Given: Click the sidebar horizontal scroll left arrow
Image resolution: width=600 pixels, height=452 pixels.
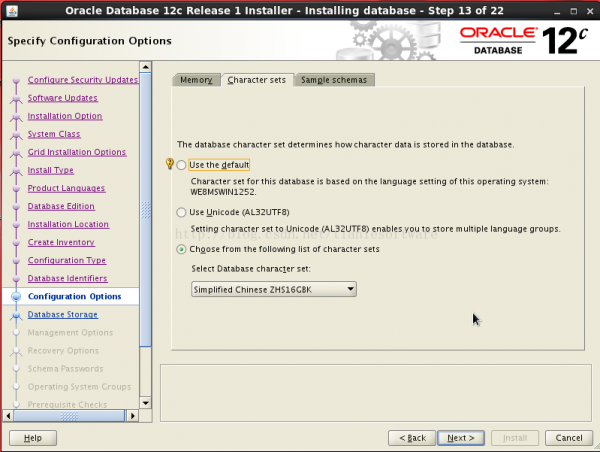Looking at the screenshot, I should pos(8,416).
